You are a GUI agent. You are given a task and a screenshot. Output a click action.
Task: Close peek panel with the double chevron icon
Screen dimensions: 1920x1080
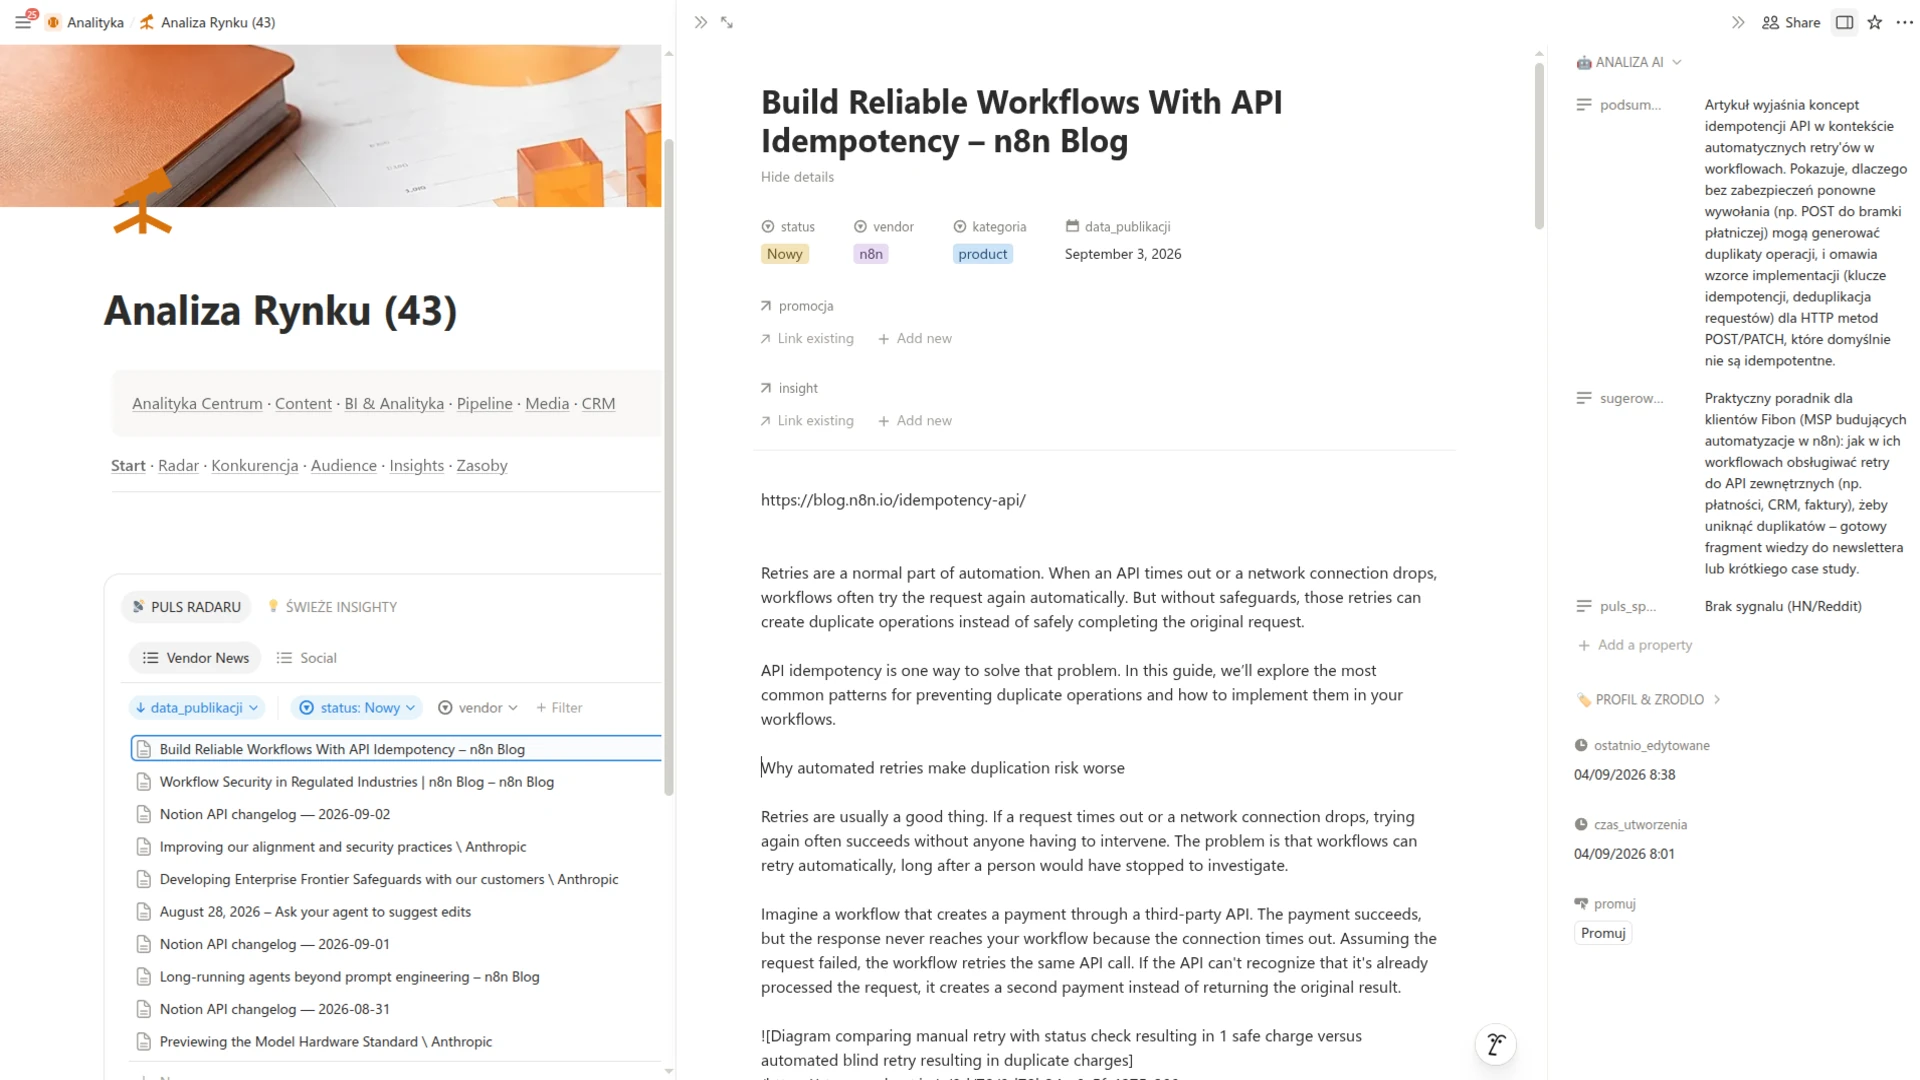click(701, 22)
